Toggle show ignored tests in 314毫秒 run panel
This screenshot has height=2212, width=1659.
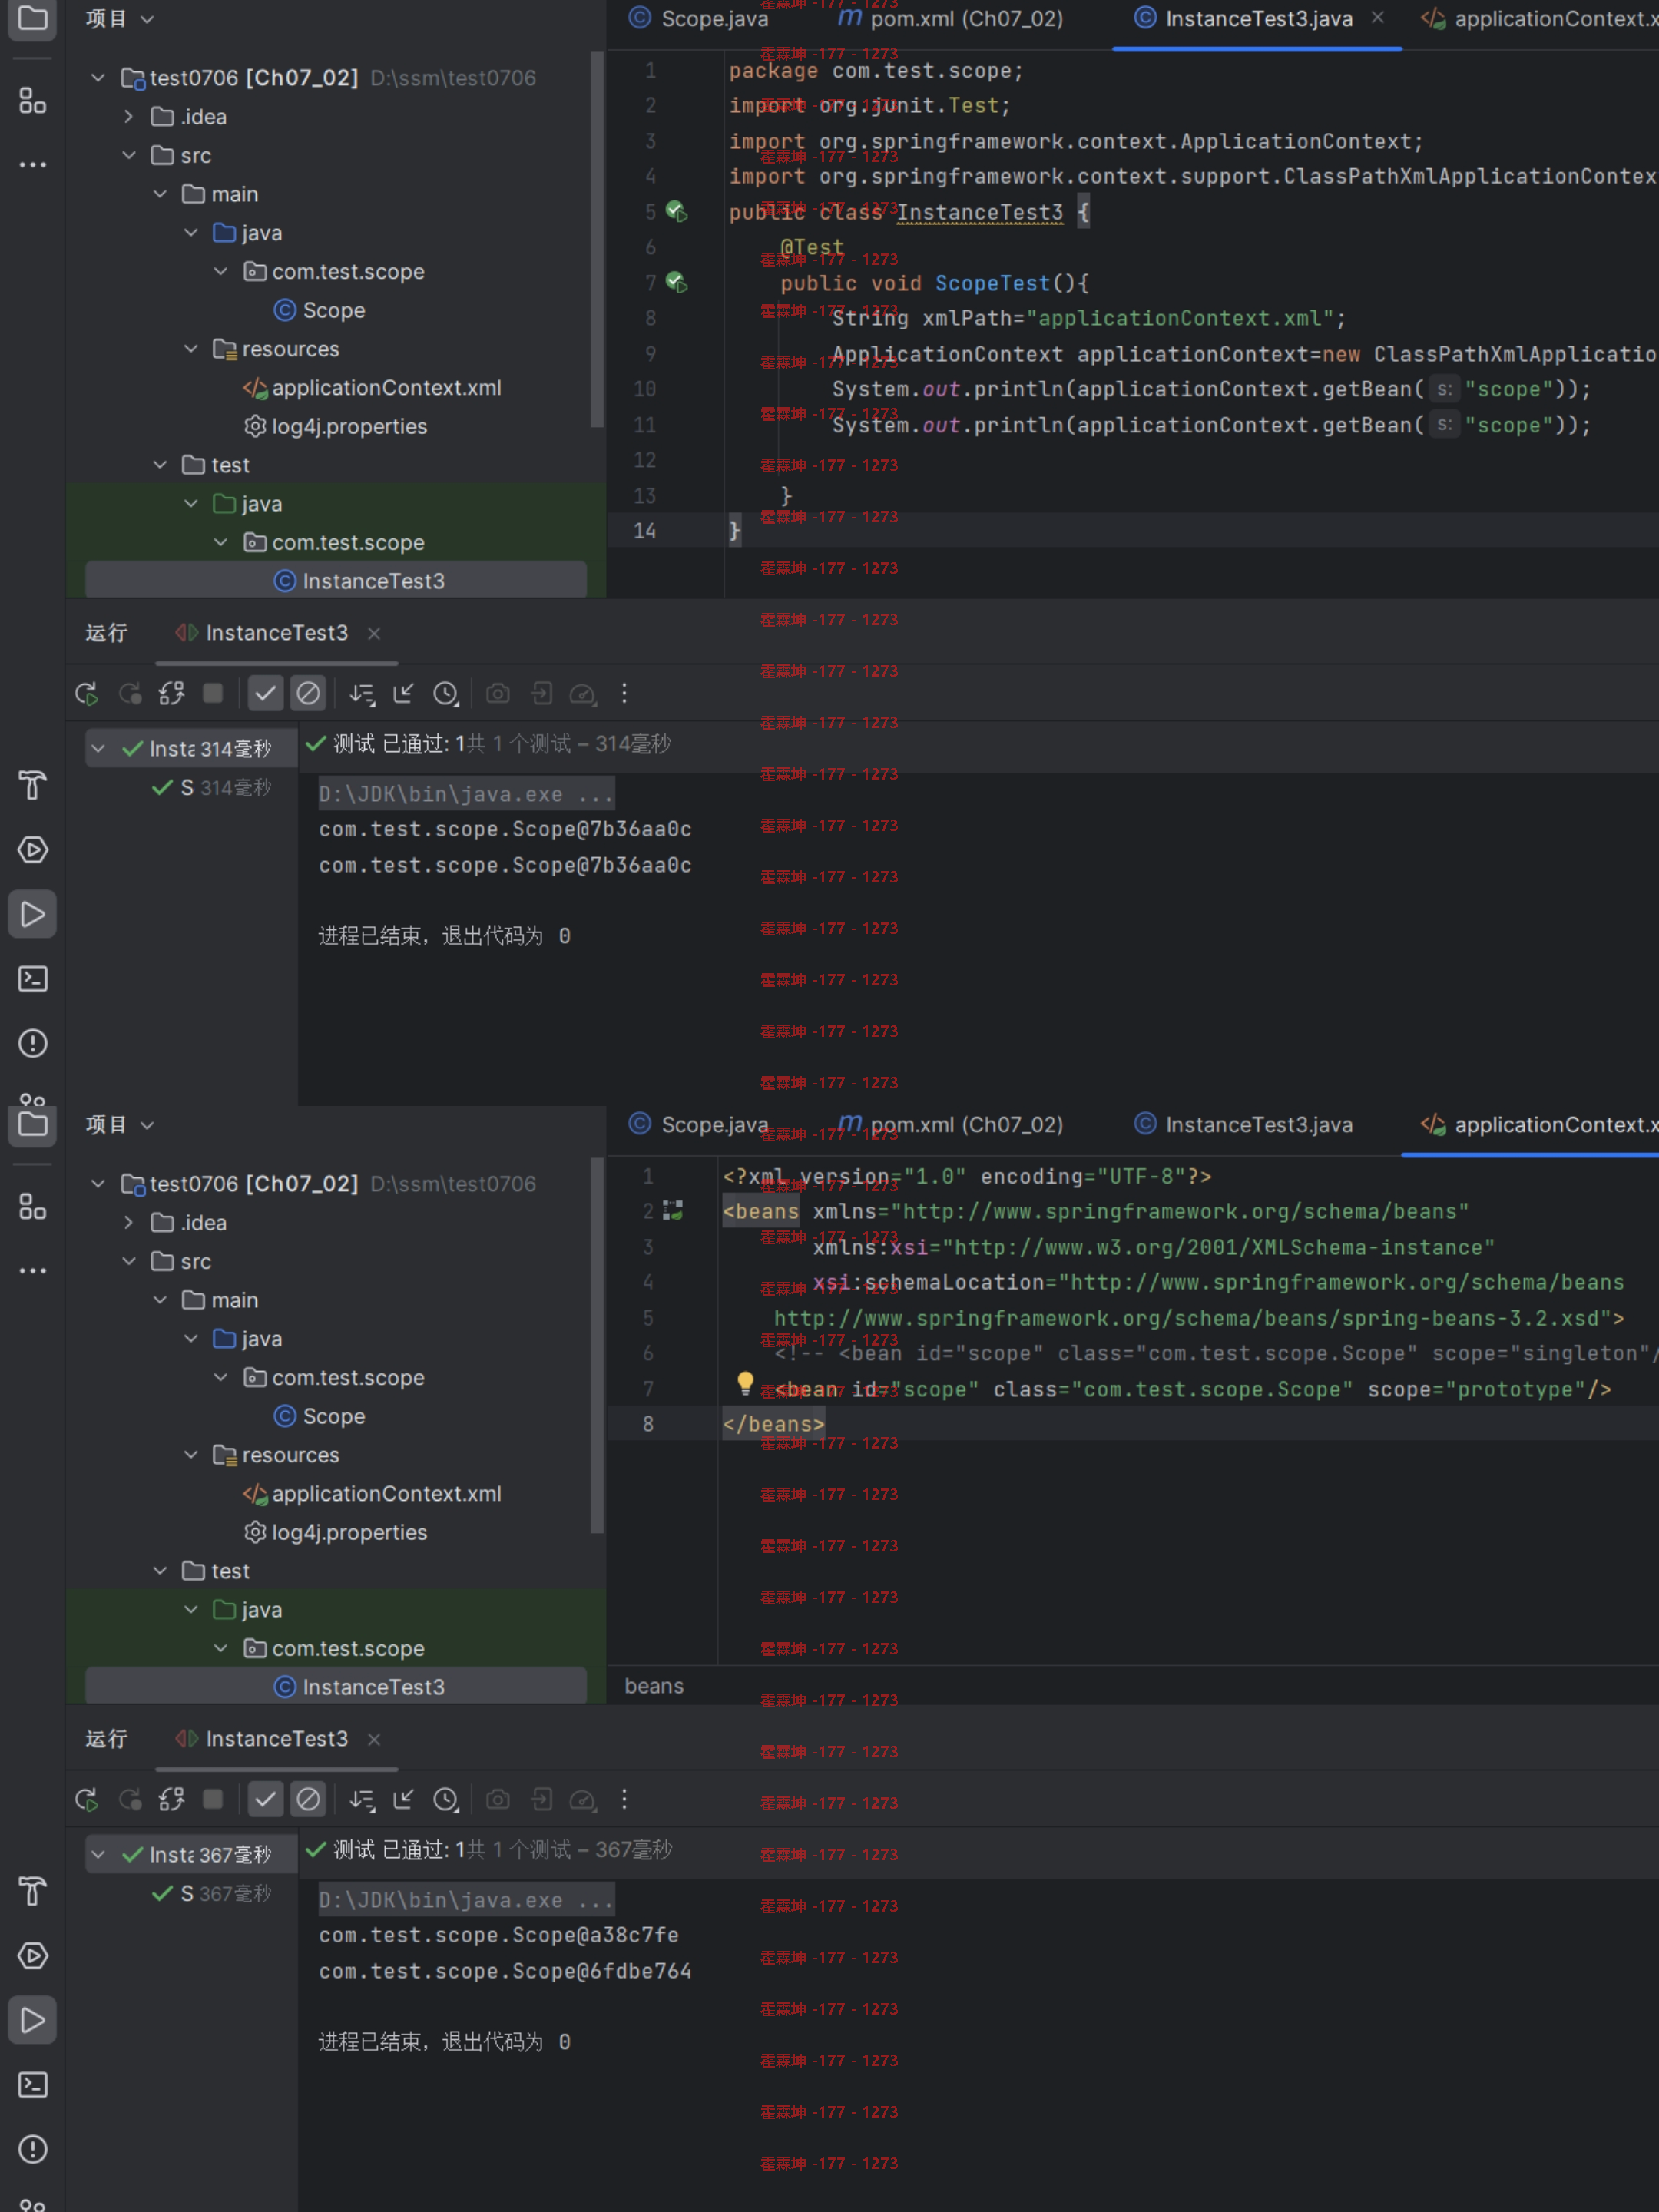(308, 693)
